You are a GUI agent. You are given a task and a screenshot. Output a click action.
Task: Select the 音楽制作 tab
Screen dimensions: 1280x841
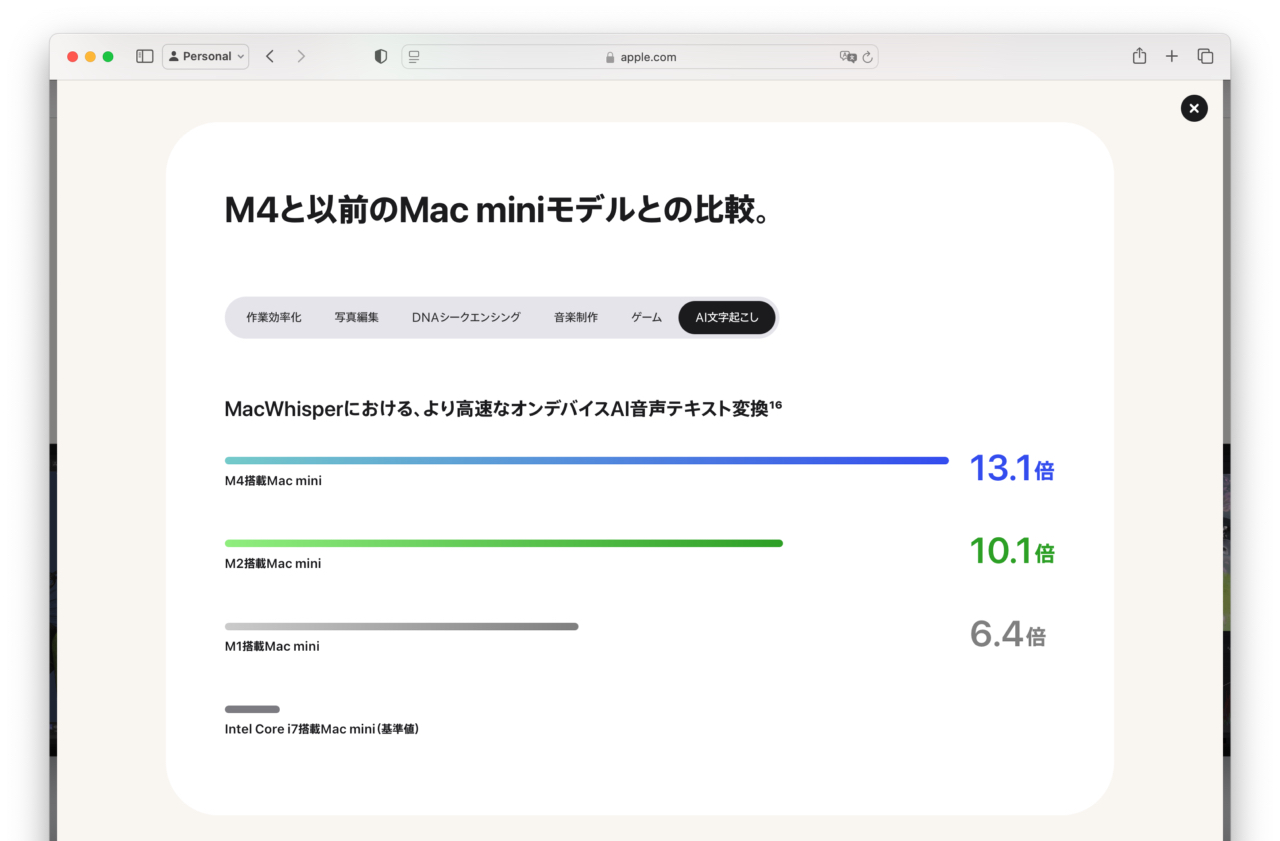[x=576, y=317]
